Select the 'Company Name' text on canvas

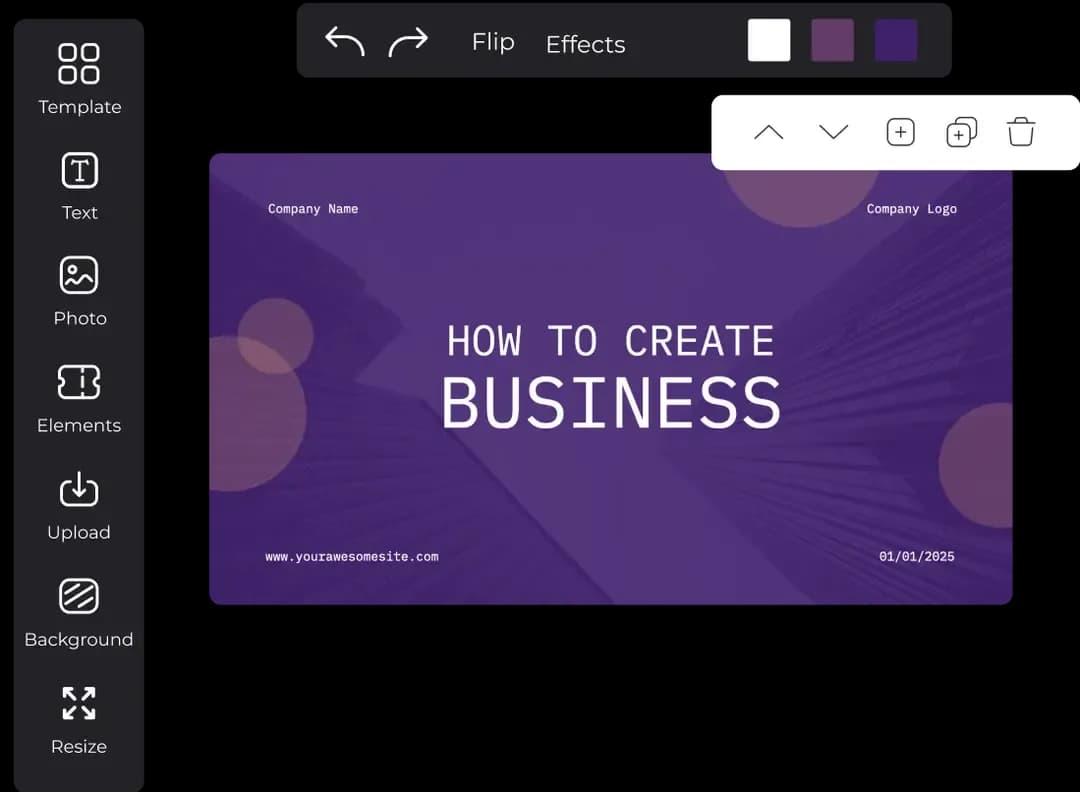313,209
